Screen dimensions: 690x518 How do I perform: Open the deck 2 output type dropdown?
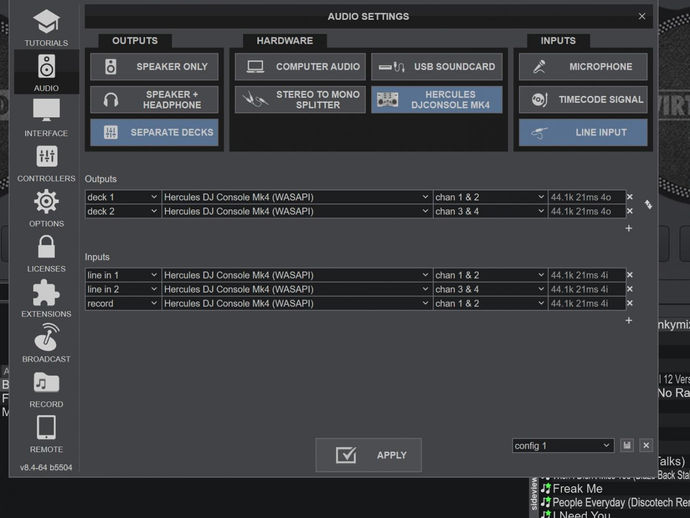[123, 211]
